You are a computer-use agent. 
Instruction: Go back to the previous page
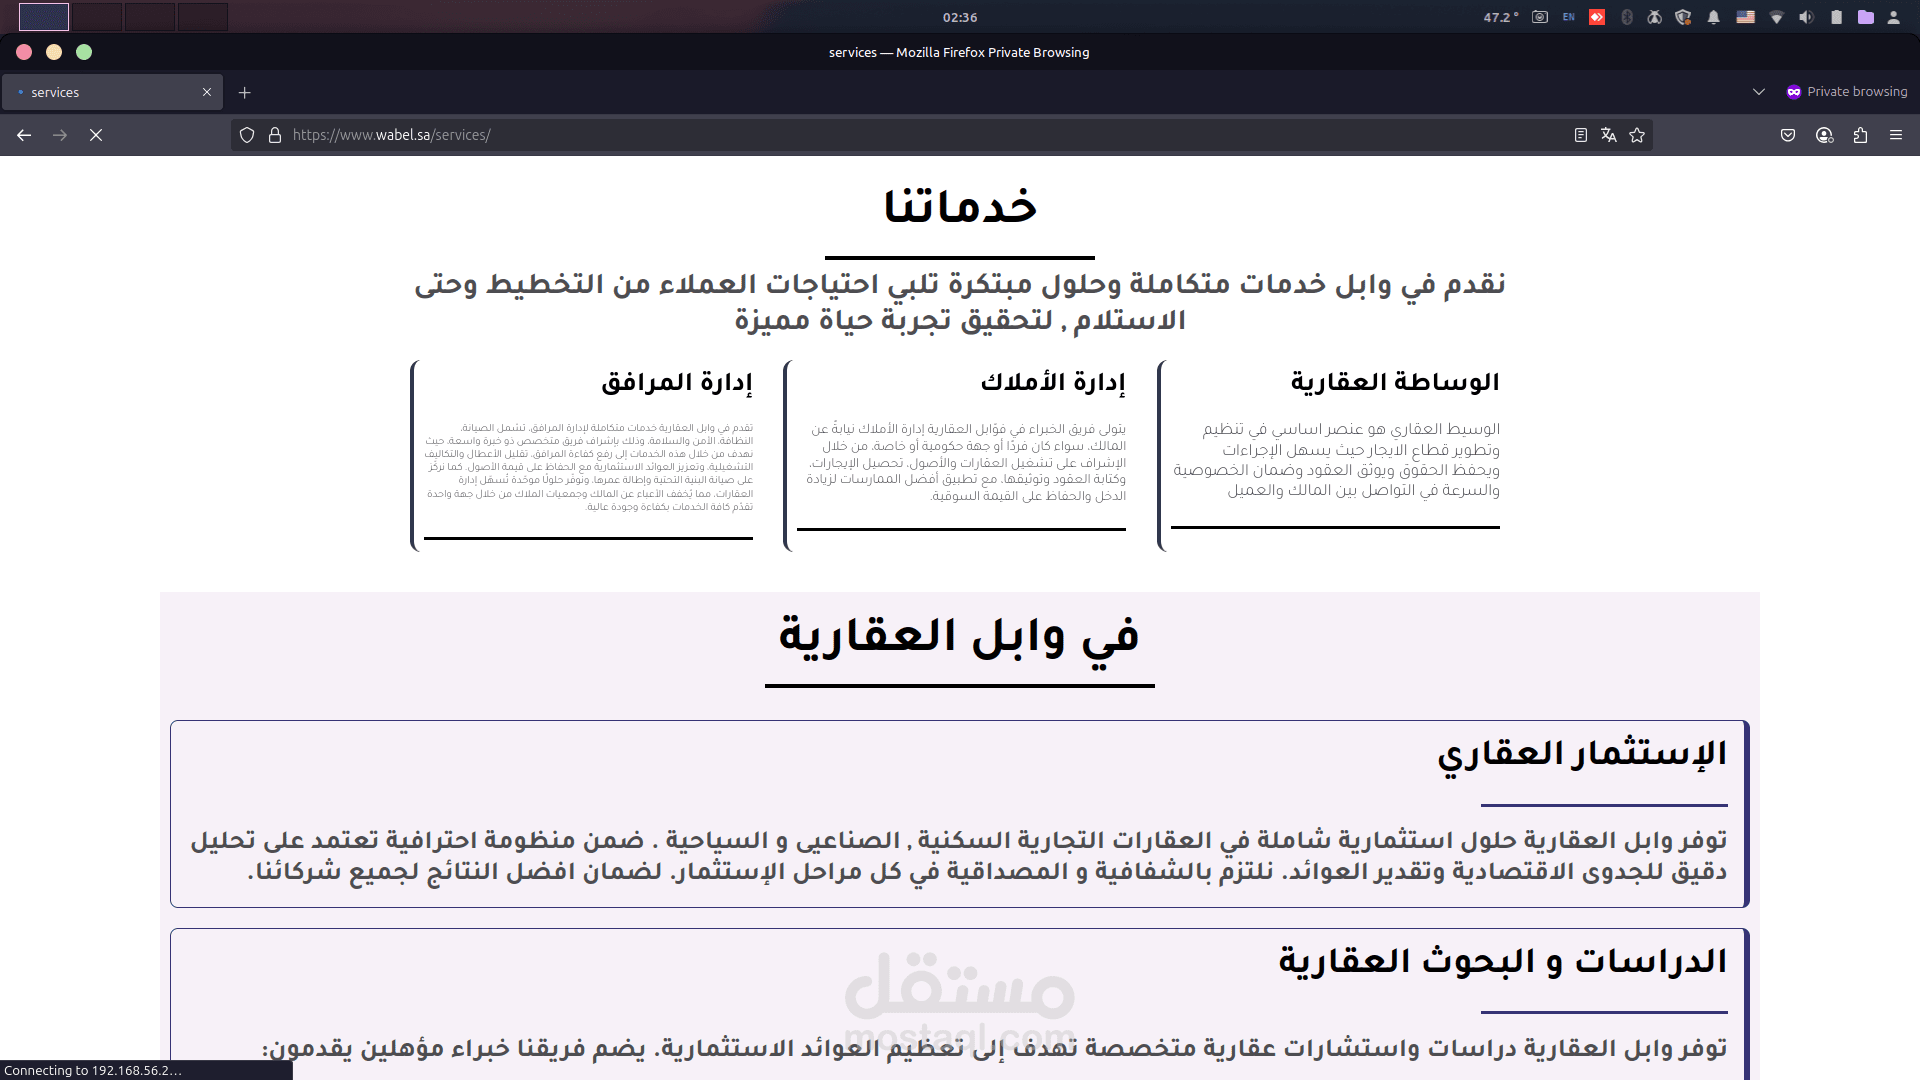(x=24, y=135)
